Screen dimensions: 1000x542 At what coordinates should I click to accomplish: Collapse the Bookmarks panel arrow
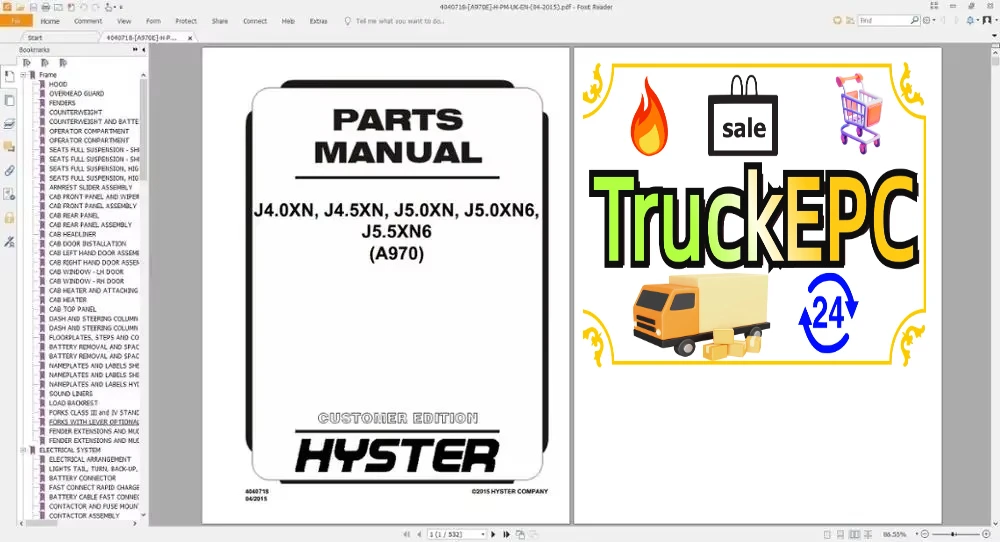[x=143, y=50]
